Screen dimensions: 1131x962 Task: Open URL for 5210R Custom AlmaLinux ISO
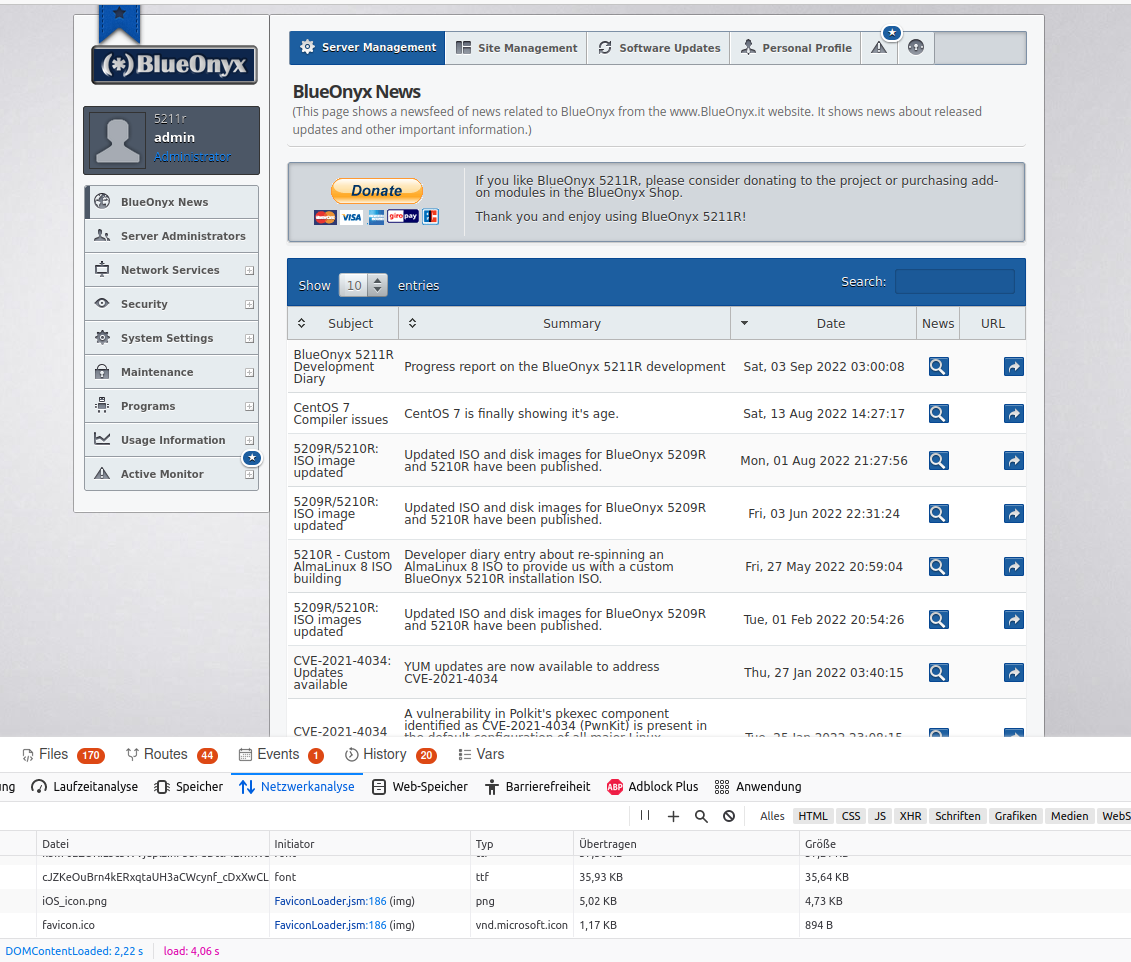pos(1014,567)
